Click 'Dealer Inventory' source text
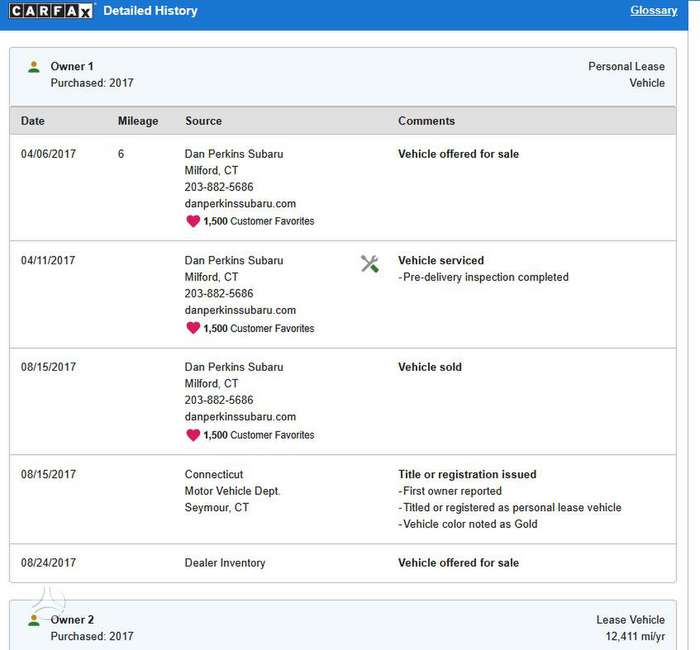The width and height of the screenshot is (700, 650). [x=225, y=563]
